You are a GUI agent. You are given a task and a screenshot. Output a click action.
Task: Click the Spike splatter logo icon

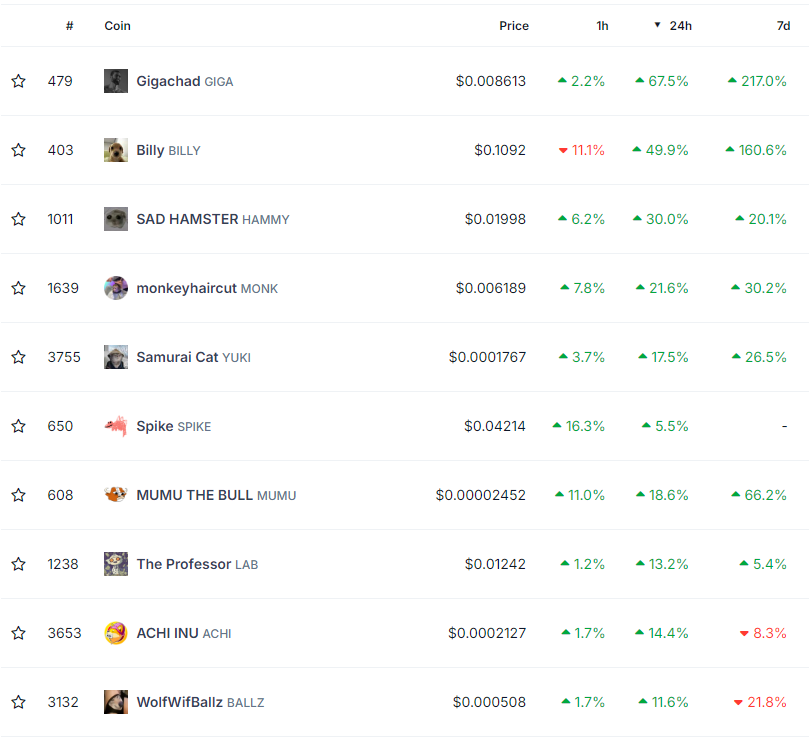point(115,426)
